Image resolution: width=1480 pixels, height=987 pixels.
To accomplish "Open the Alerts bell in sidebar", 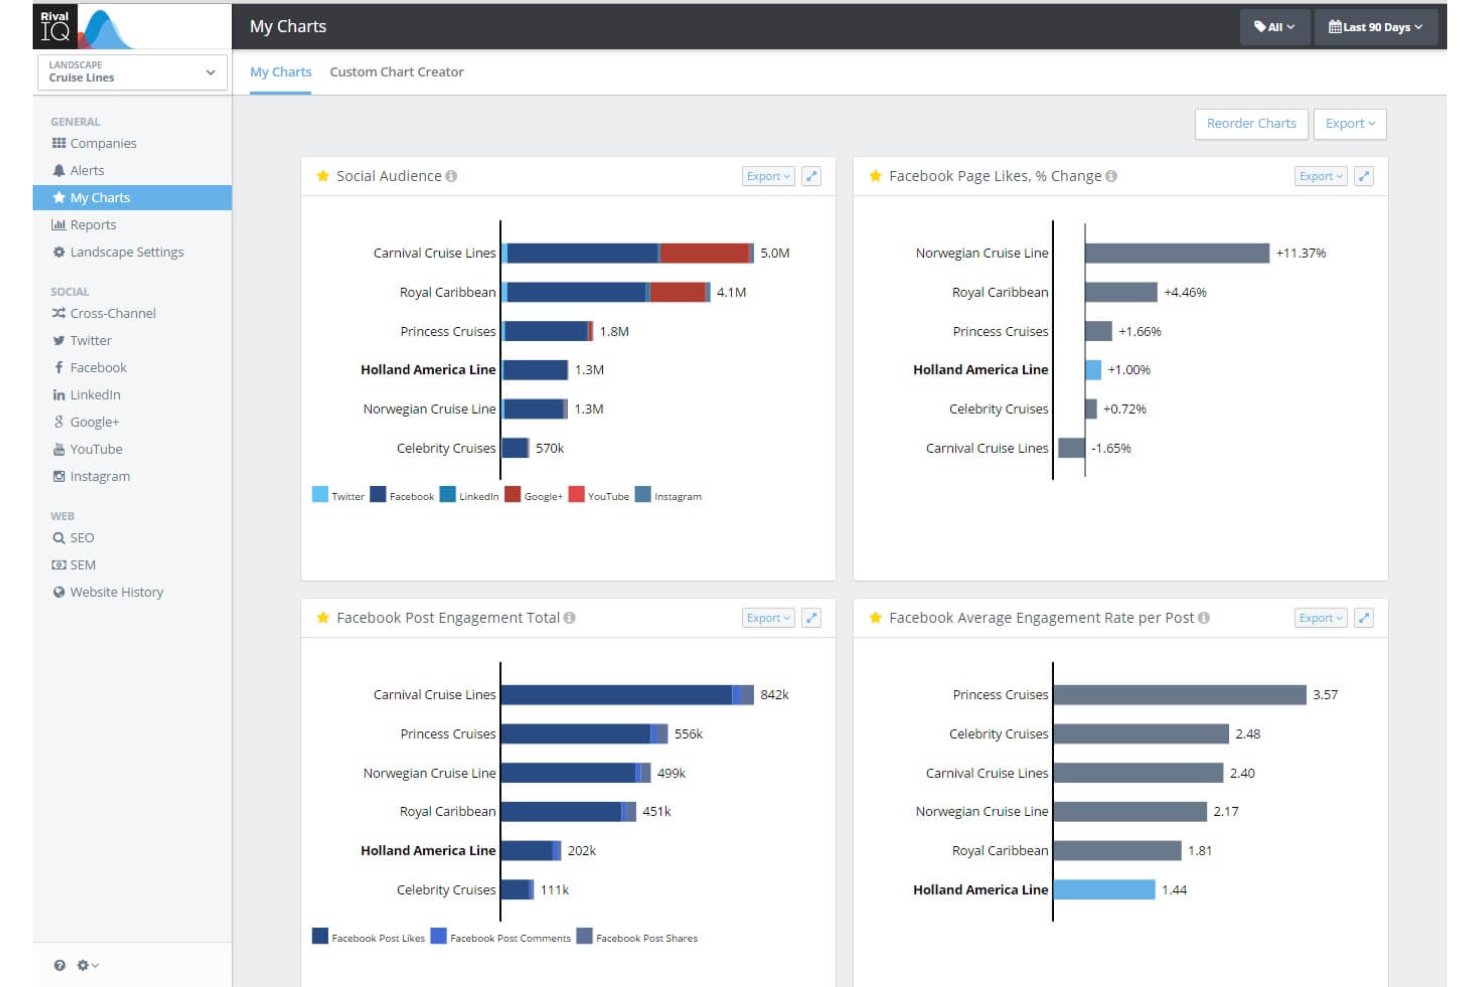I will click(x=59, y=170).
